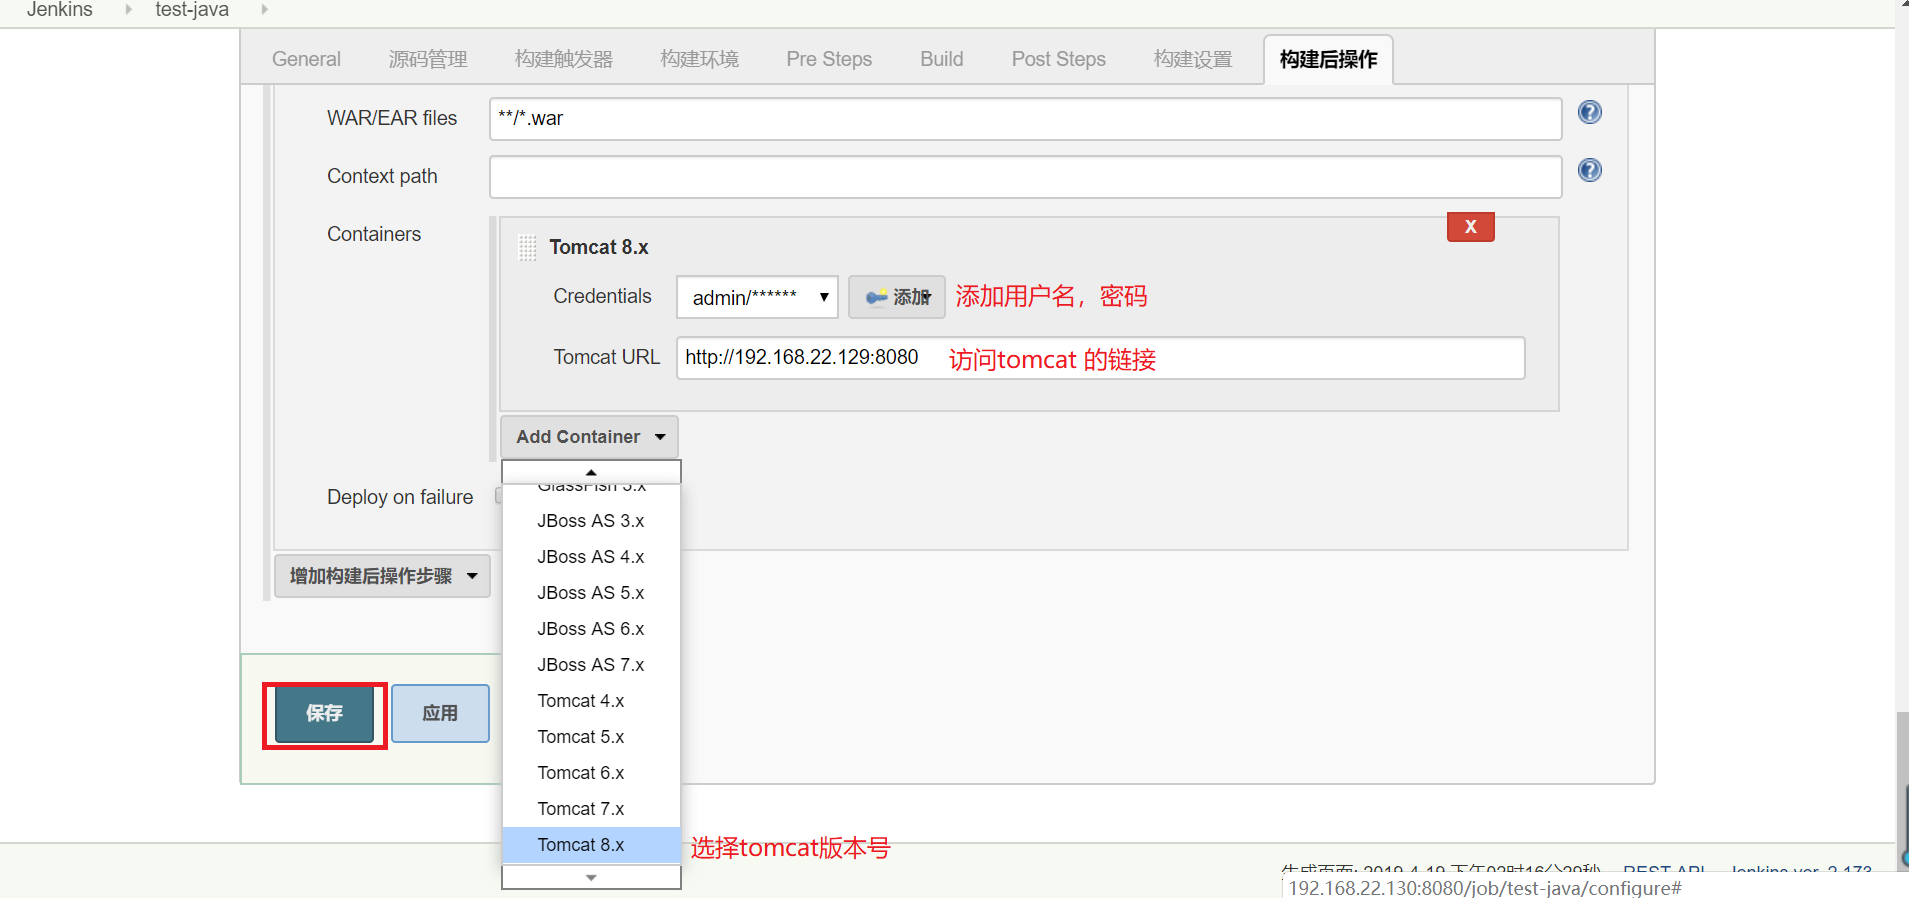Screen dimensions: 1909x898
Task: Open 增加构建后操作步骤 dropdown
Action: (382, 576)
